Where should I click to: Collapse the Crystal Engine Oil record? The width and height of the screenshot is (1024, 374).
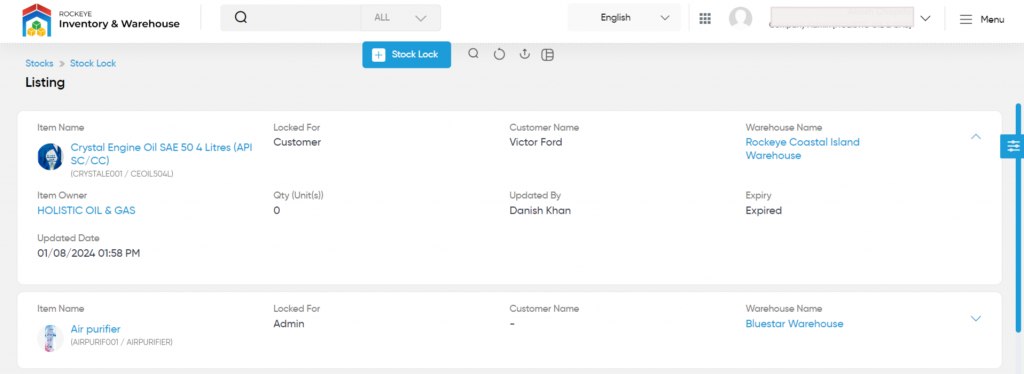[x=976, y=136]
